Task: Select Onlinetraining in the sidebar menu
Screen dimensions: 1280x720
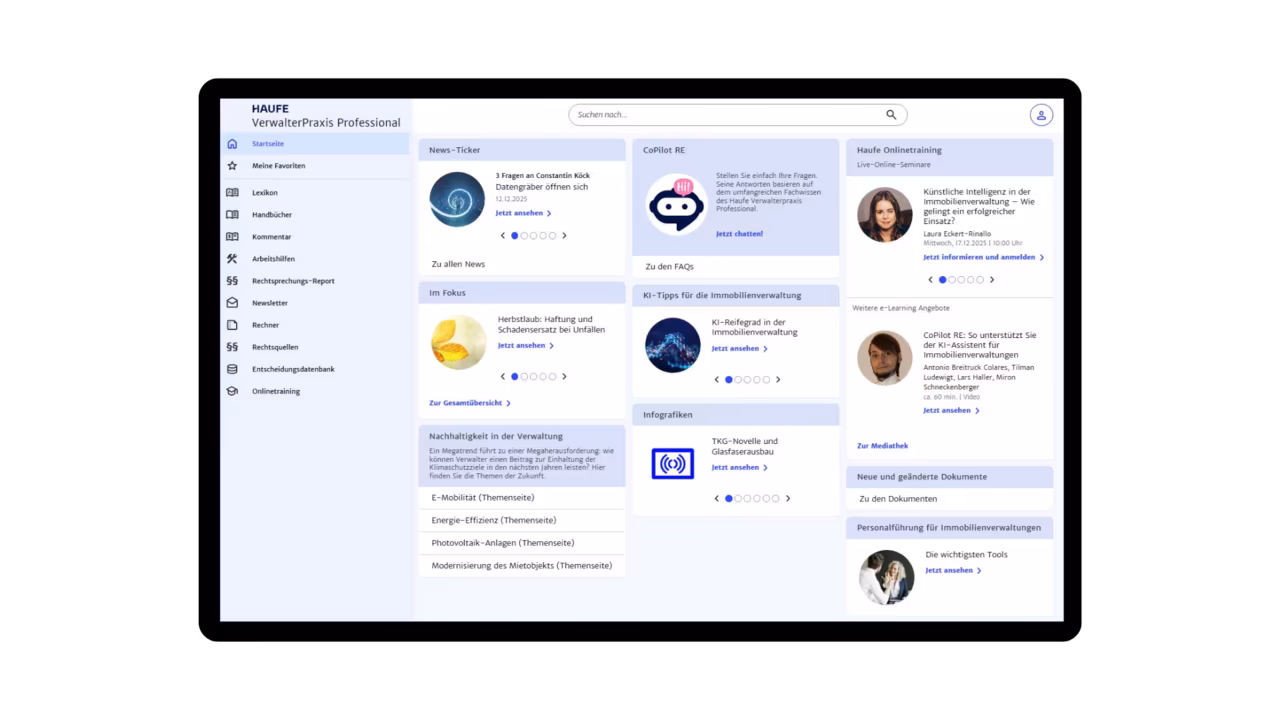Action: tap(276, 391)
